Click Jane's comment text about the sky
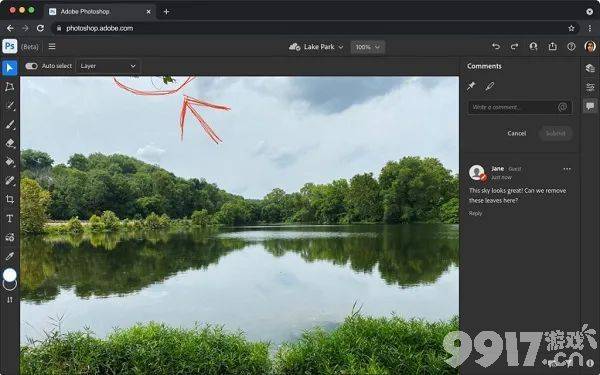600x375 pixels. click(517, 195)
